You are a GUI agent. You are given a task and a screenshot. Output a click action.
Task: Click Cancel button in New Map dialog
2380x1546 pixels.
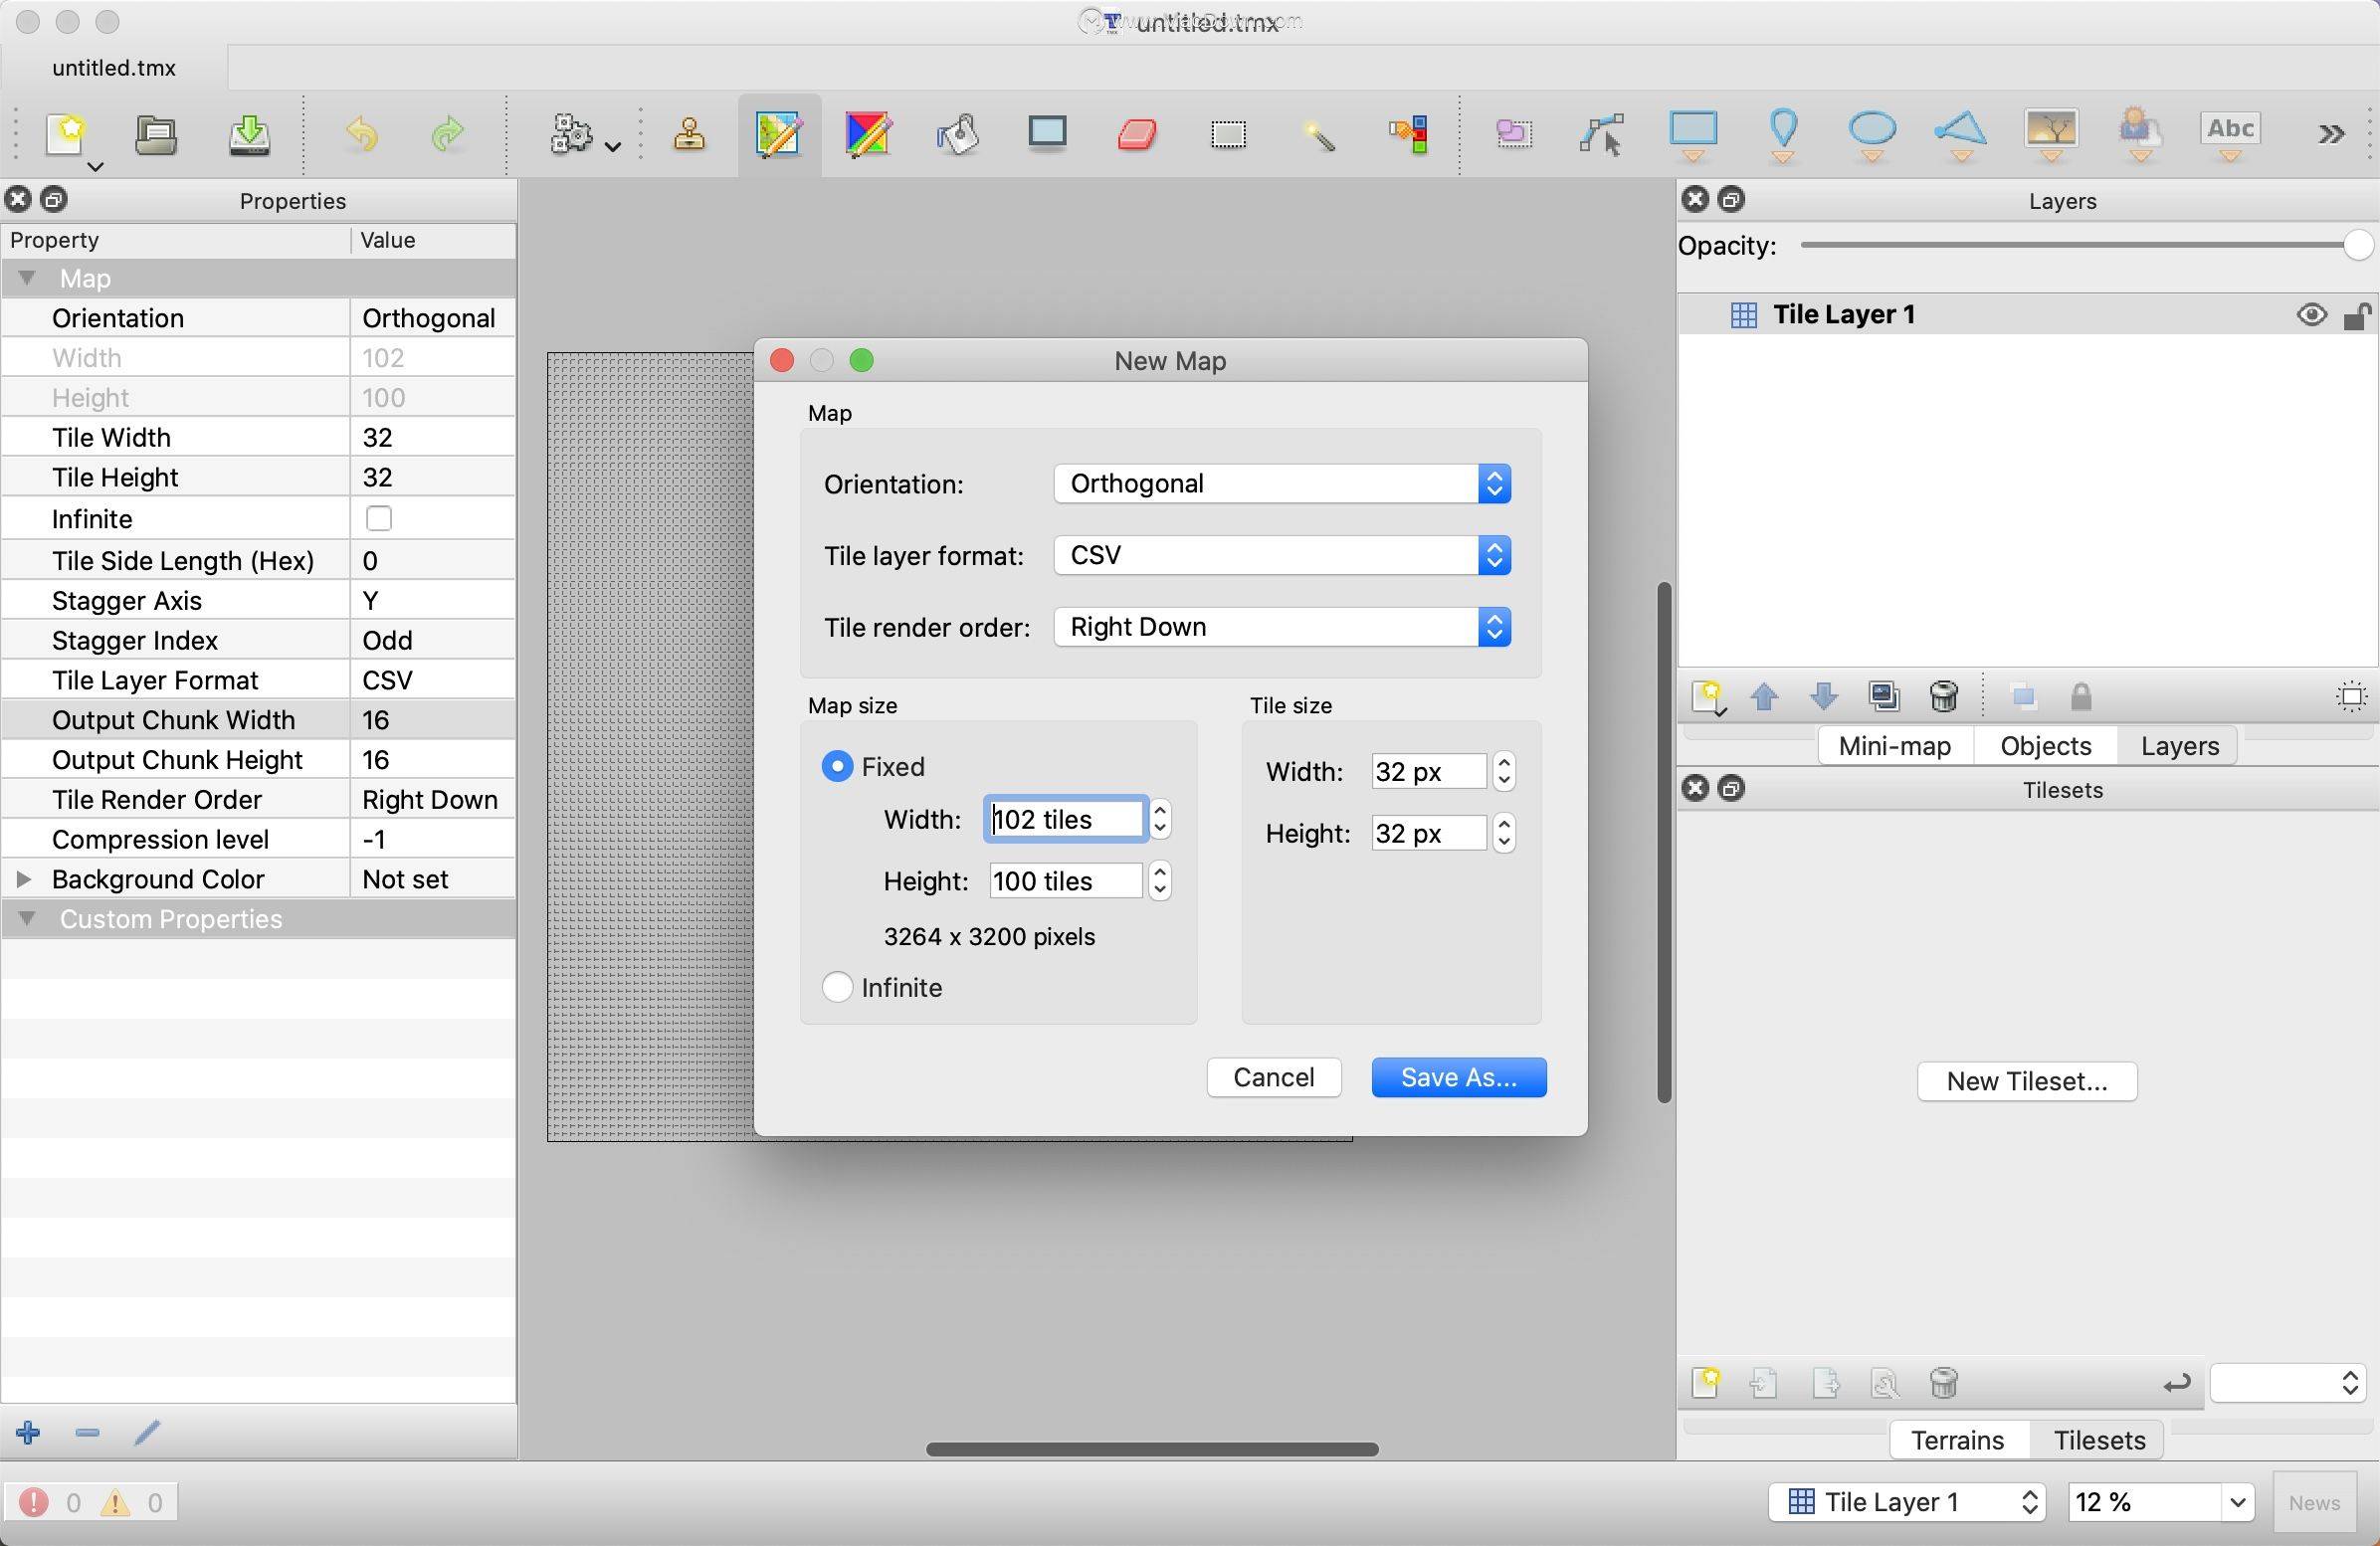(1277, 1077)
